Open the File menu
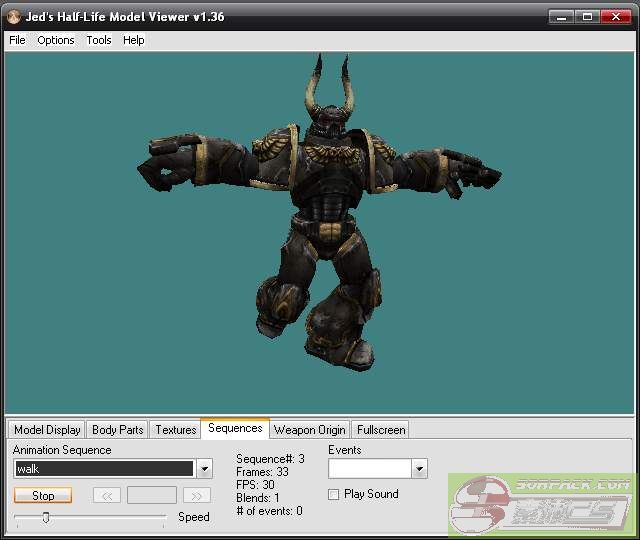Screen dimensions: 640x540 coord(17,40)
